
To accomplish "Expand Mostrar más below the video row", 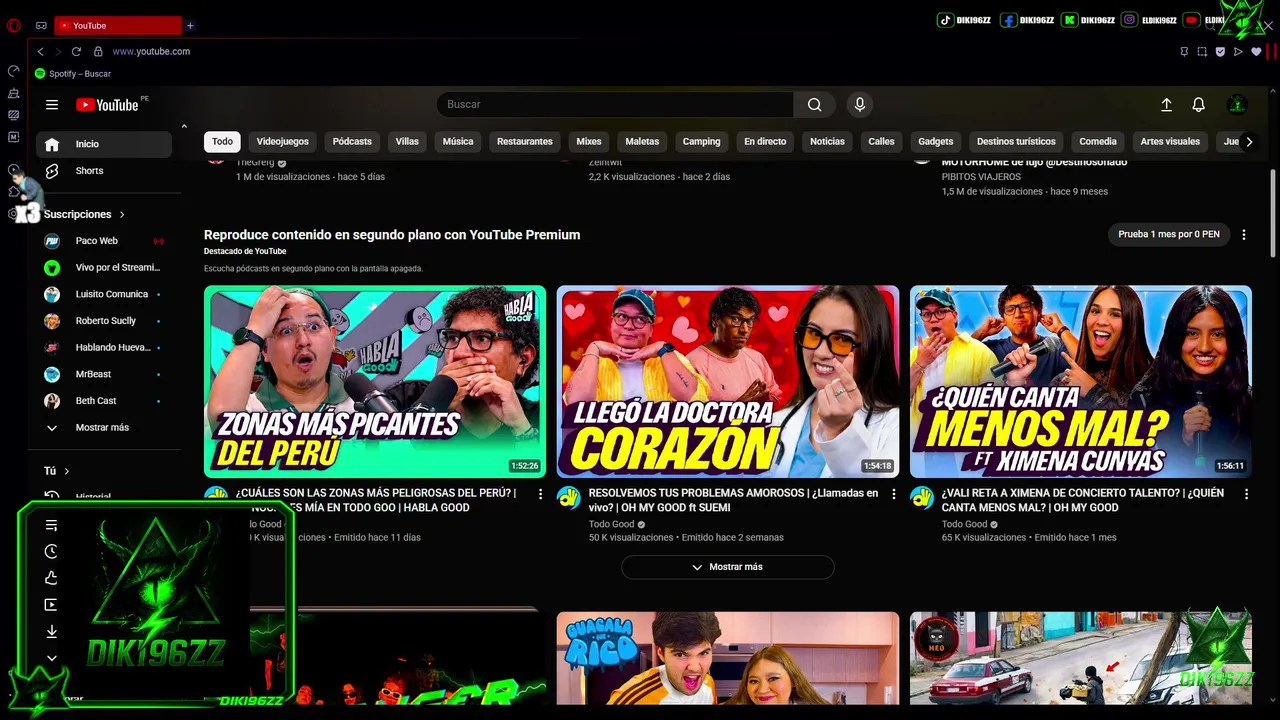I will [x=728, y=567].
